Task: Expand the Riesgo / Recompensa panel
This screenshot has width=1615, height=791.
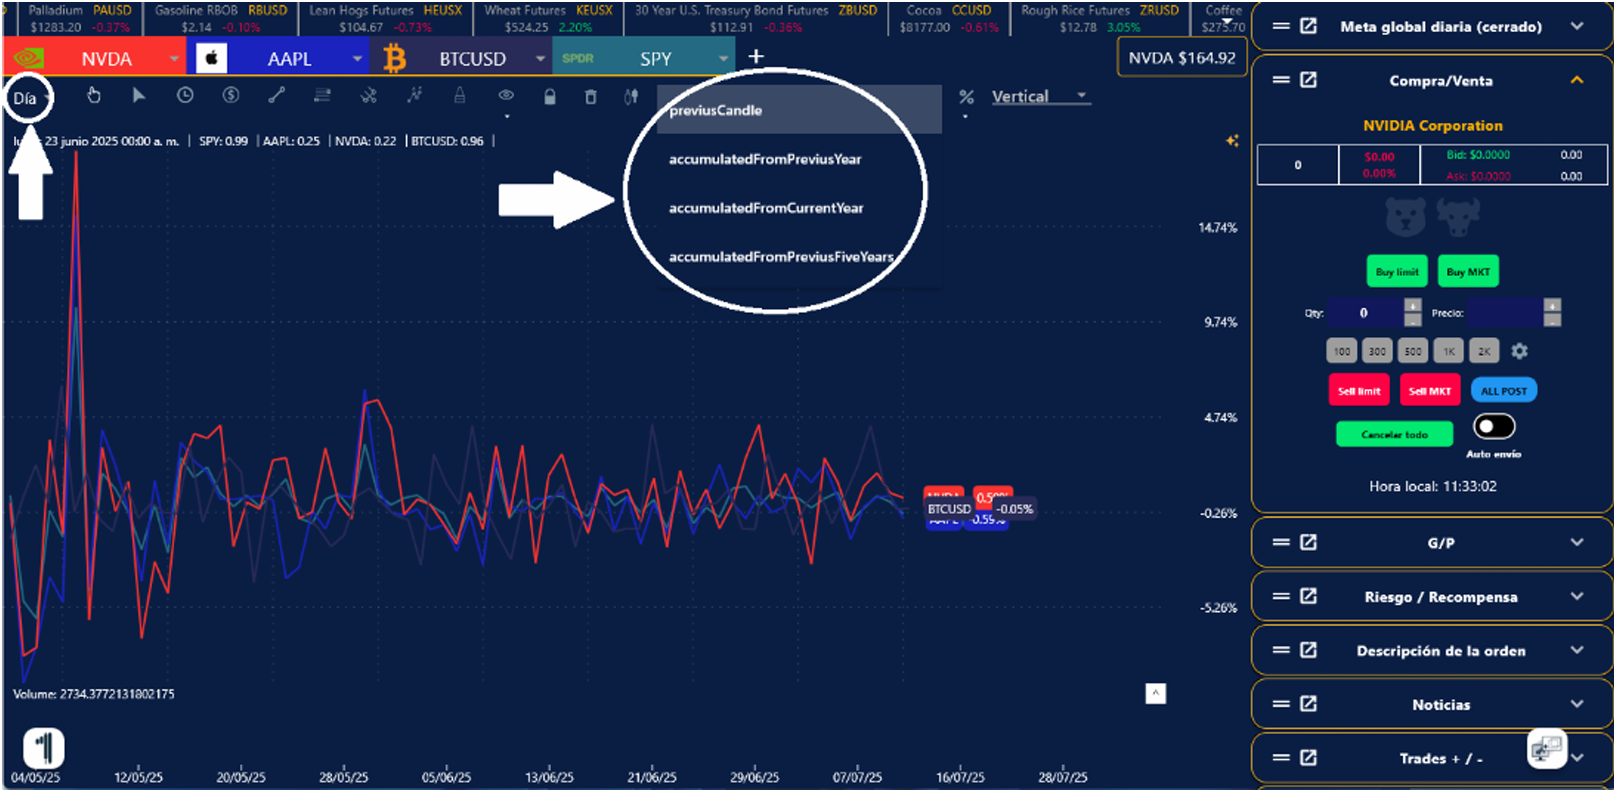Action: [x=1576, y=597]
